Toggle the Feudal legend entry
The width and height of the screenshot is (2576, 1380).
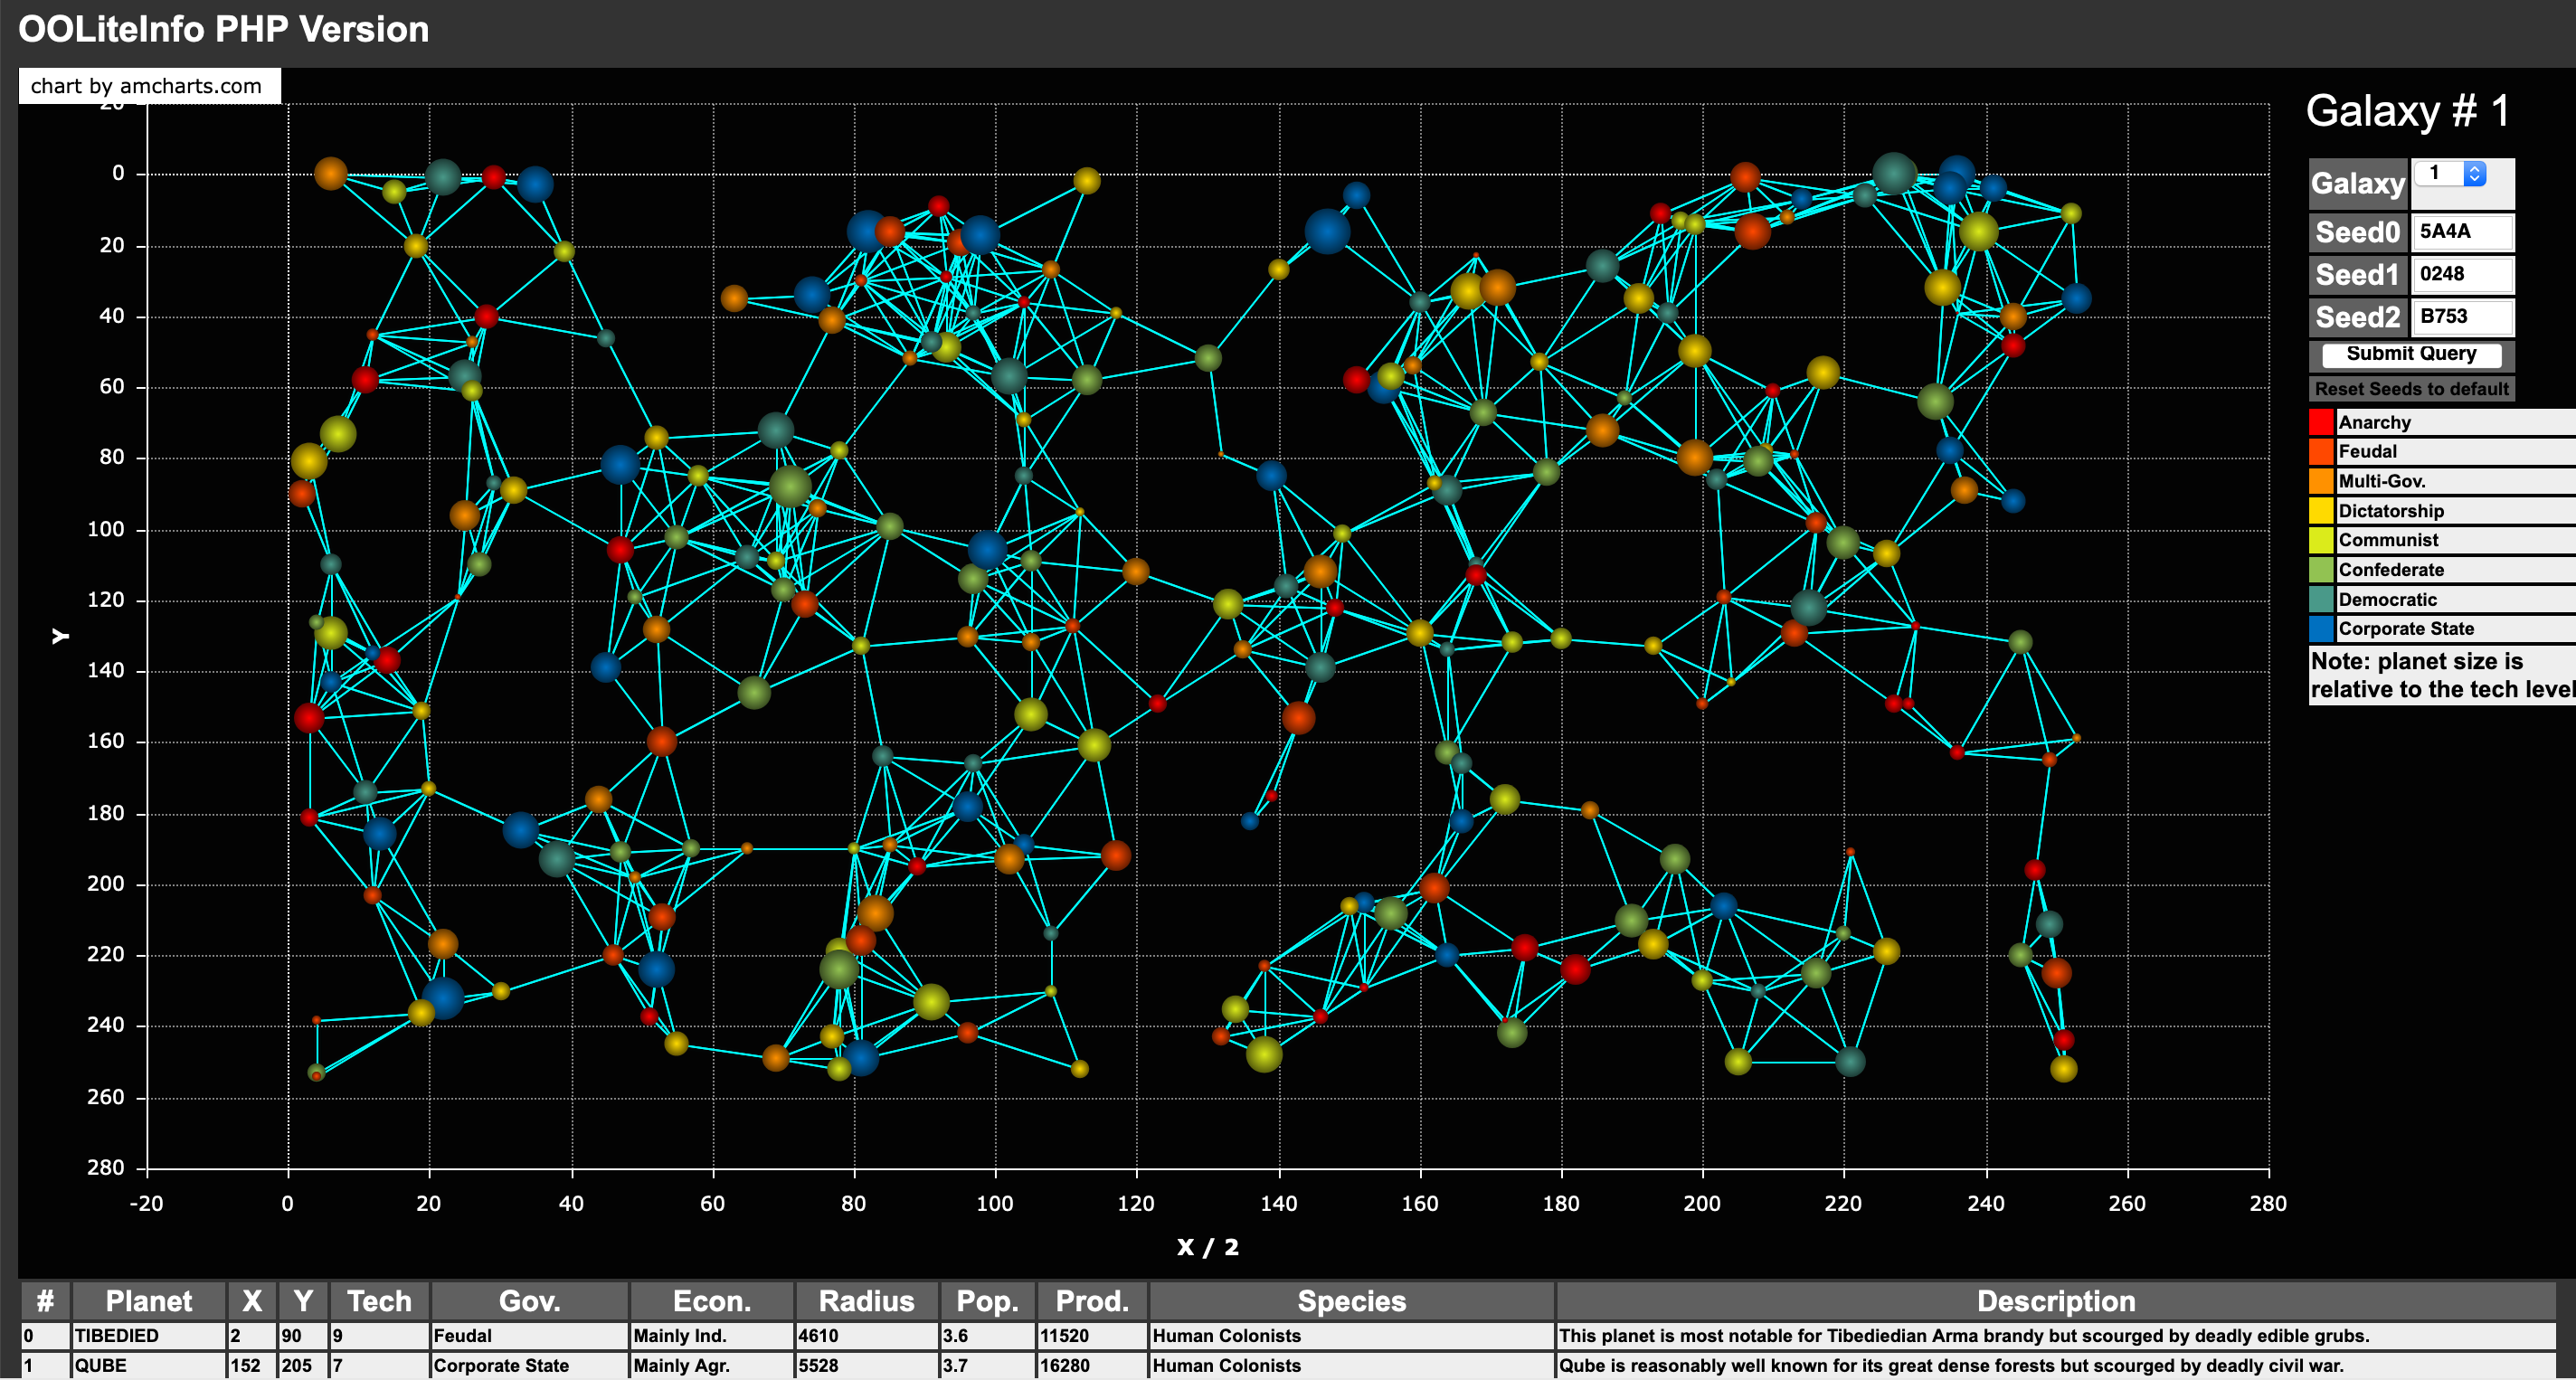(x=2367, y=452)
